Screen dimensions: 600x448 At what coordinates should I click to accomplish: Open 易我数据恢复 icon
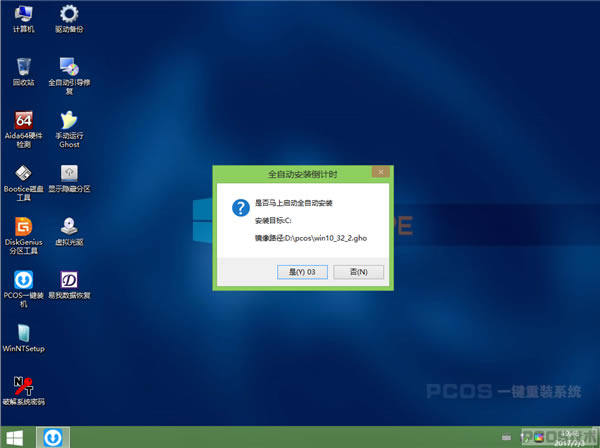pos(69,285)
